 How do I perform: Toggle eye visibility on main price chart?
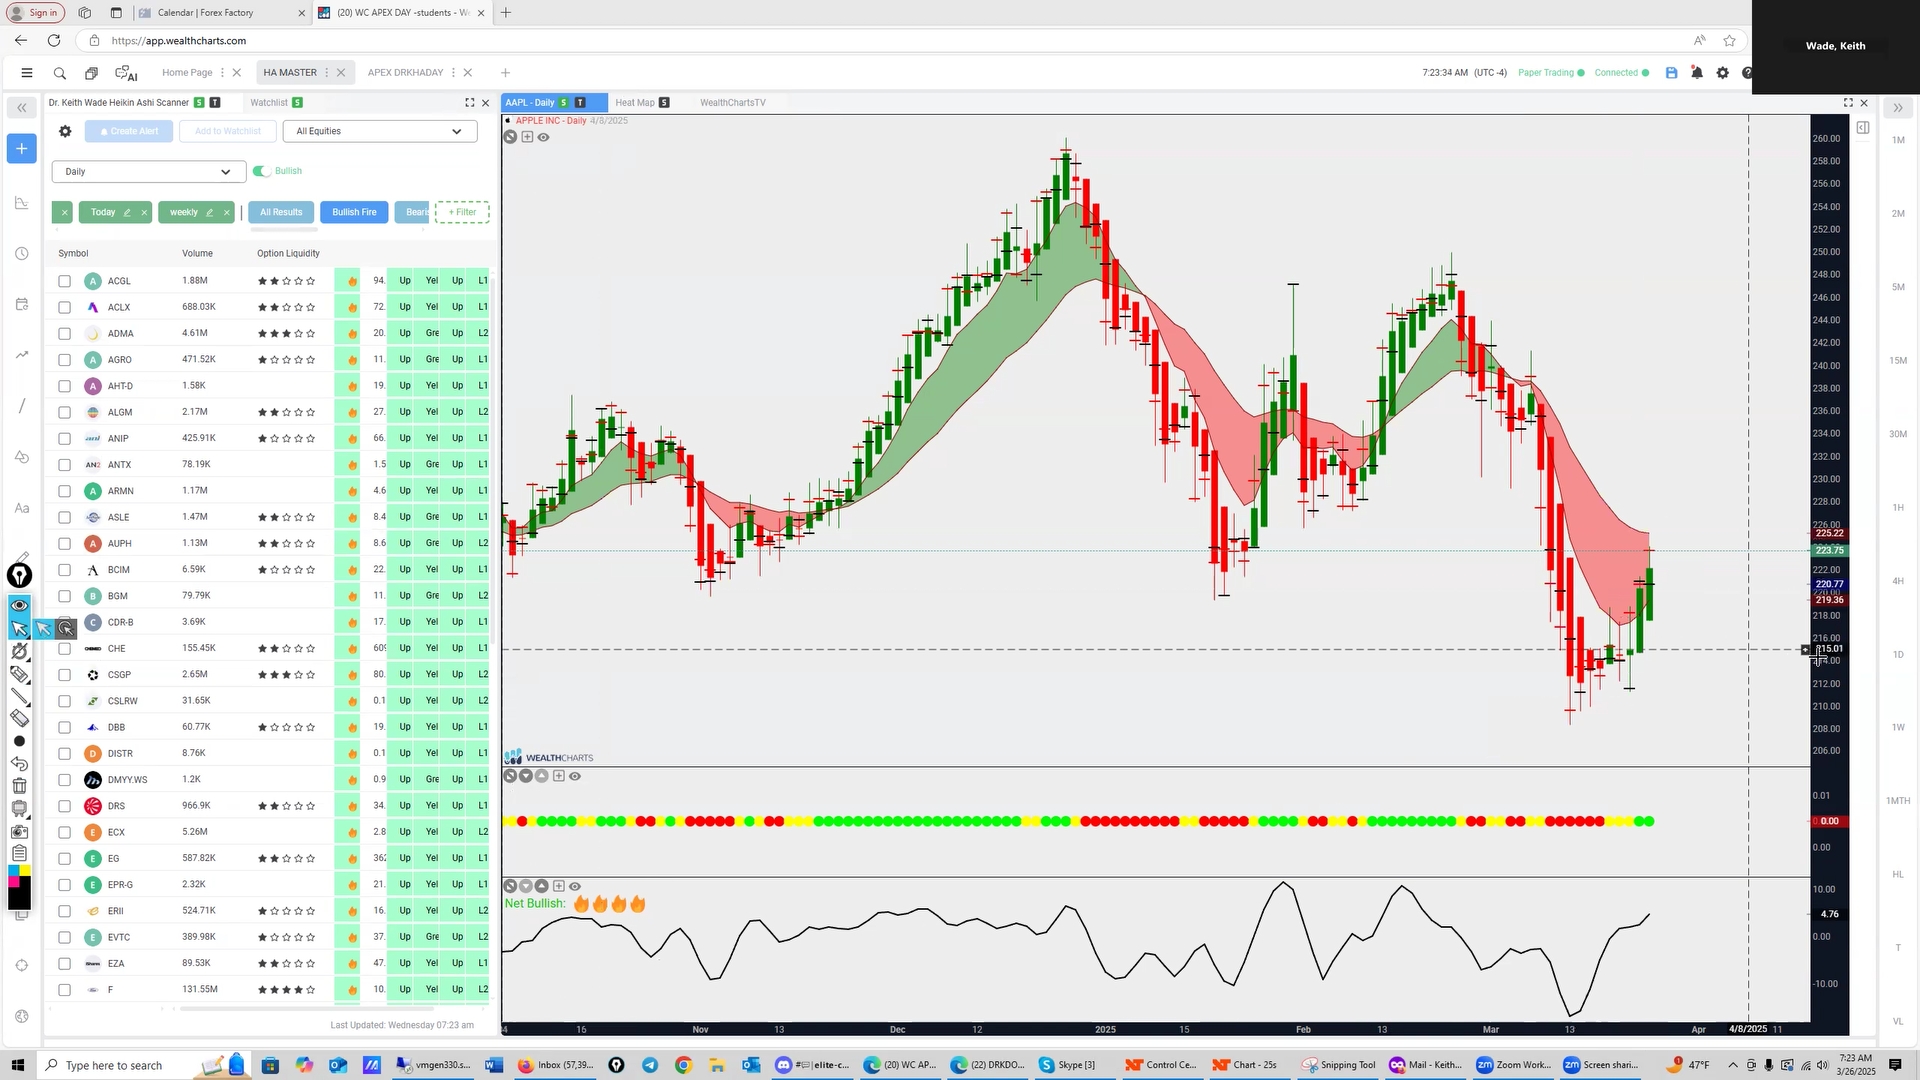tap(543, 137)
